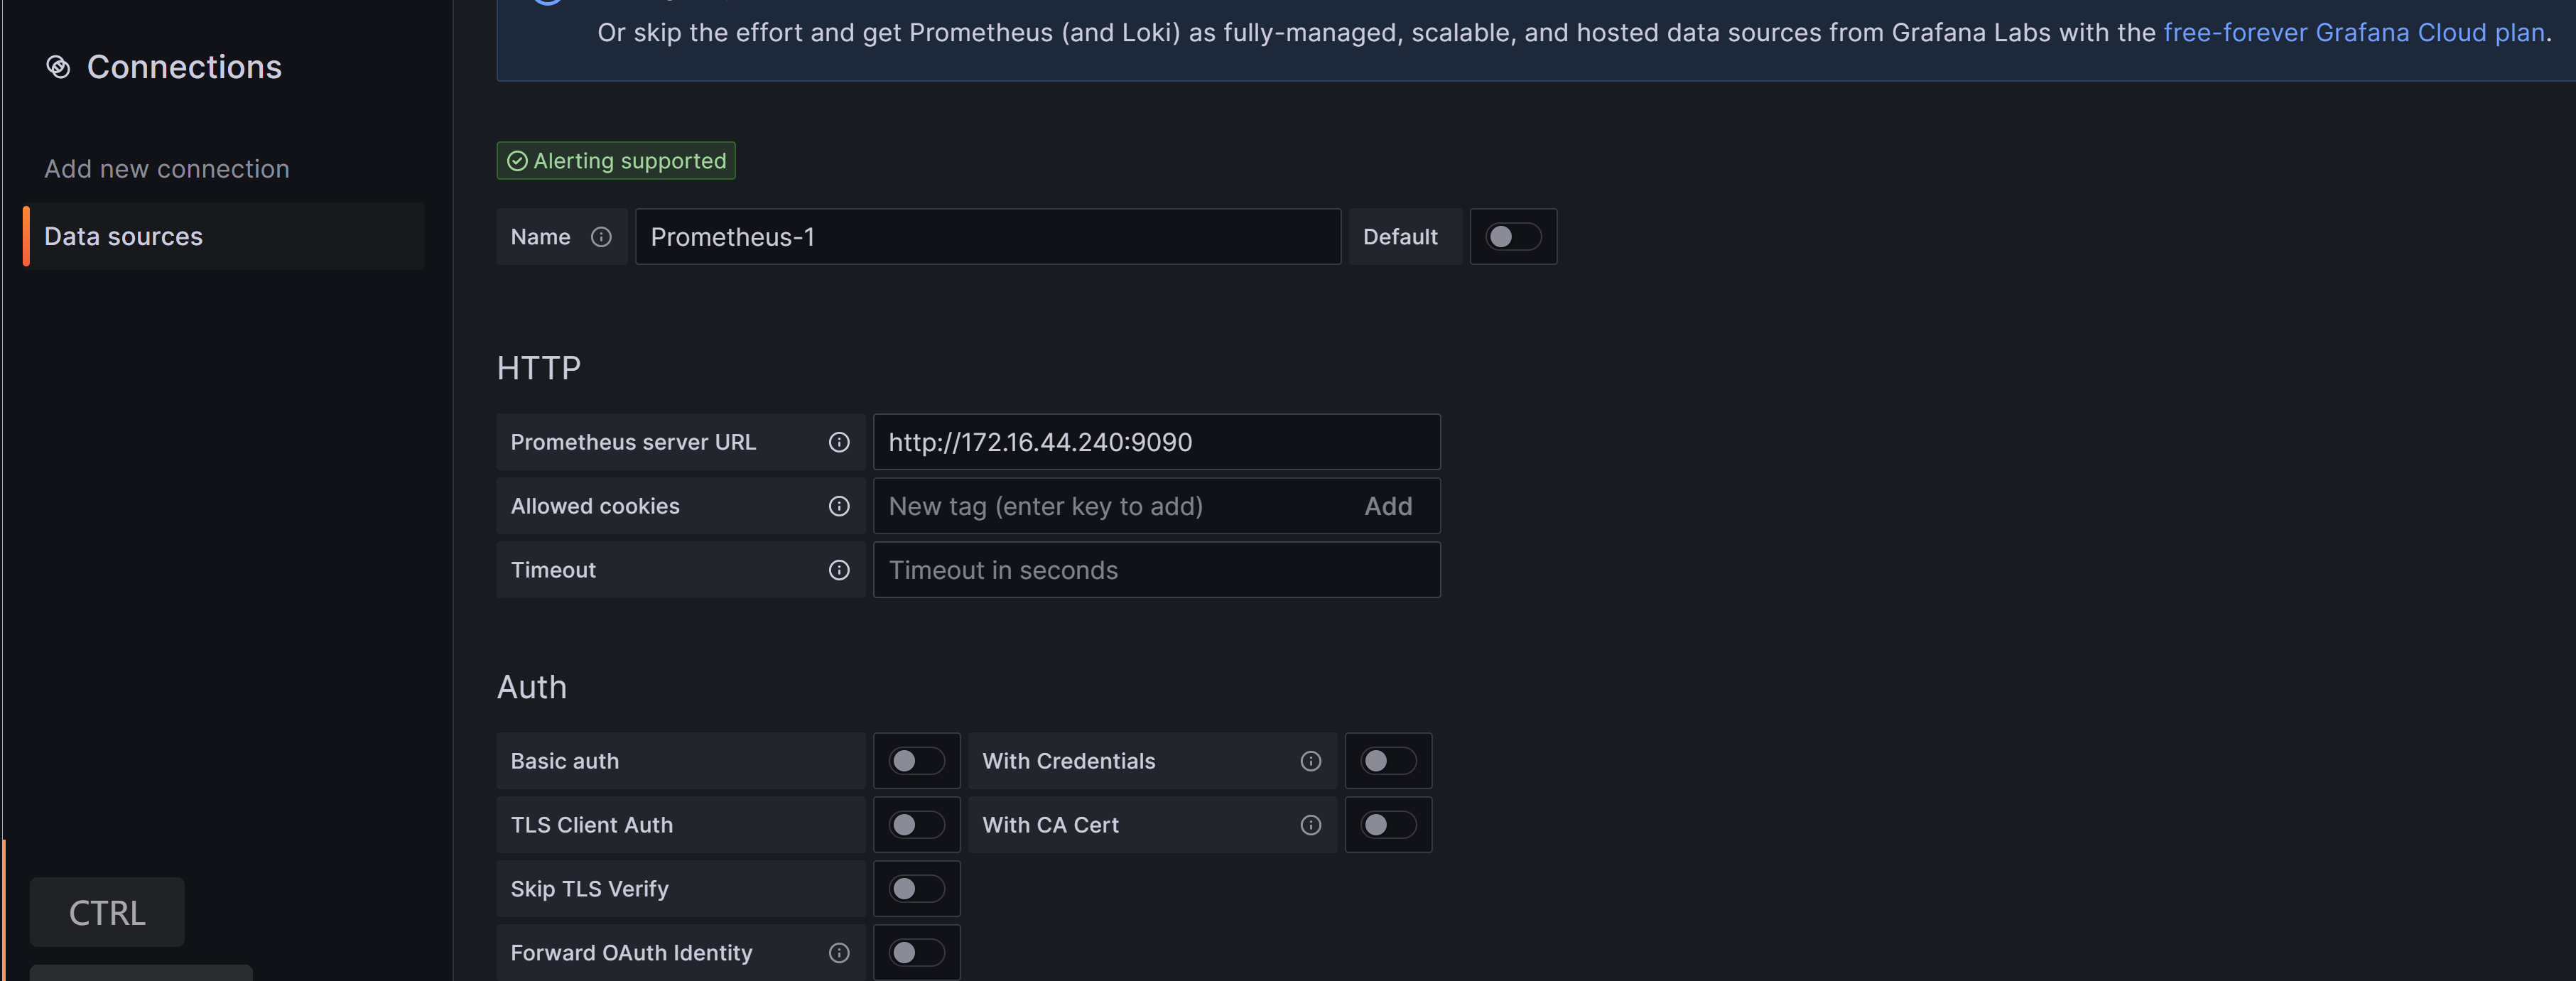View info for Allowed cookies
This screenshot has height=981, width=2576.
point(839,507)
